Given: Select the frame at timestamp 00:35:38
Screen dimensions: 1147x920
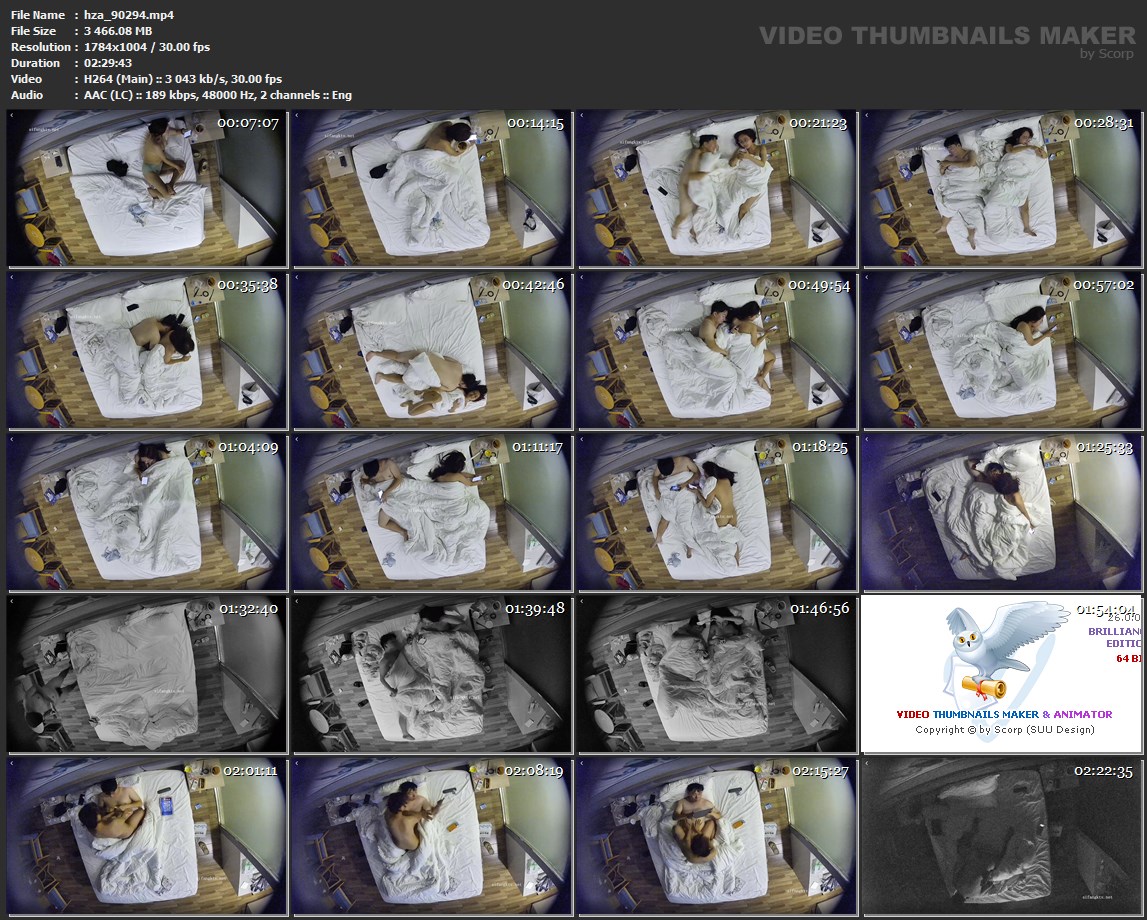Looking at the screenshot, I should click(147, 351).
